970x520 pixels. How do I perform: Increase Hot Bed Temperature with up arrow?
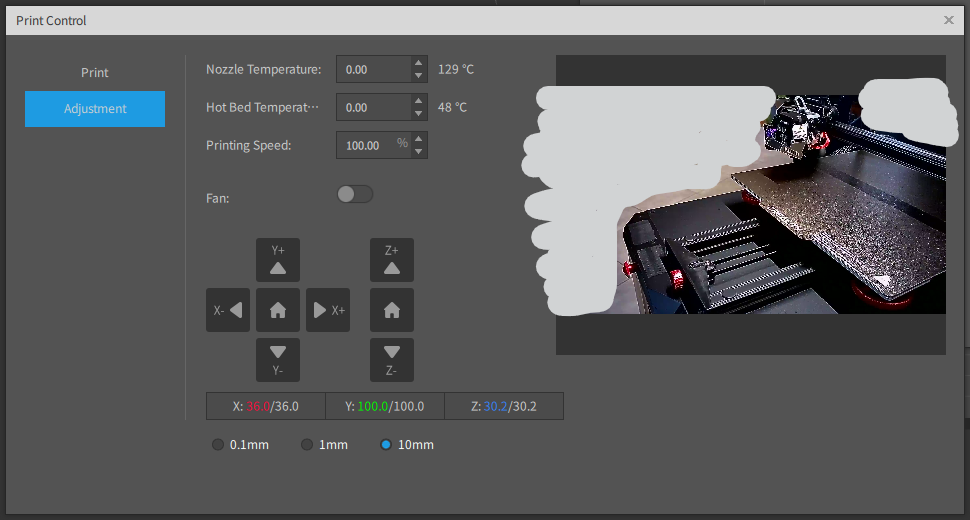(x=419, y=101)
